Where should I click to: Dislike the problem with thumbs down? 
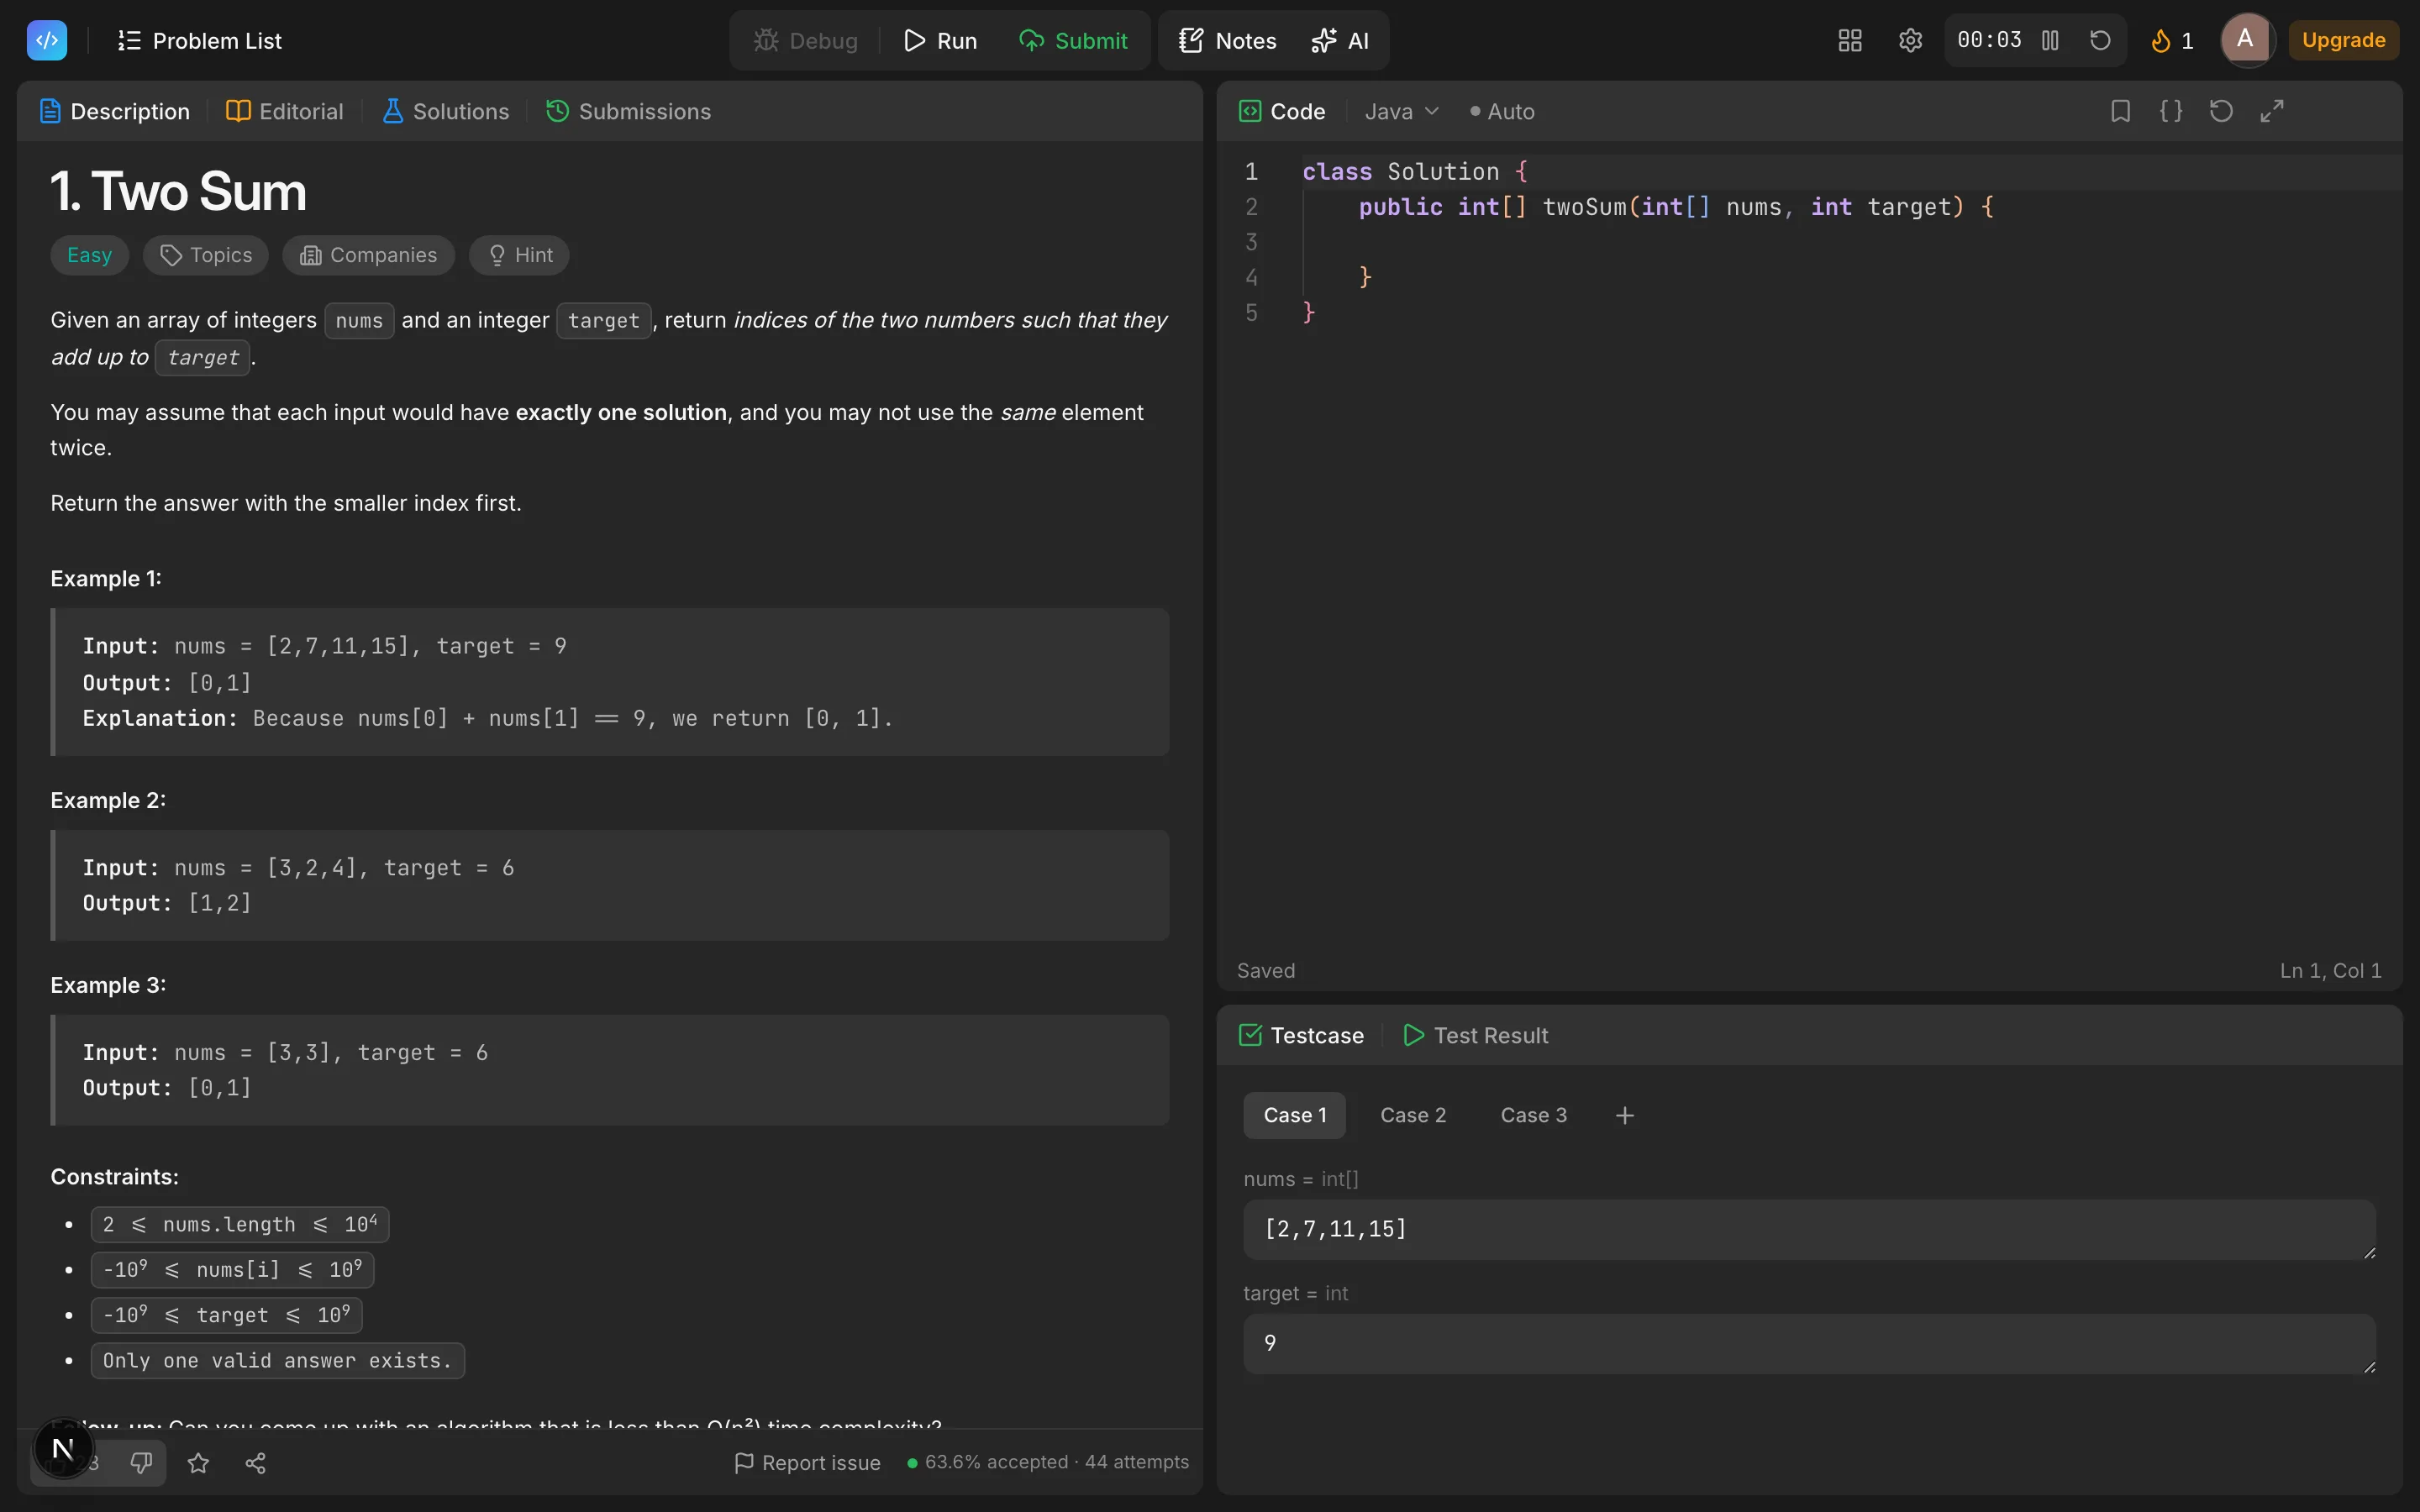pos(141,1463)
